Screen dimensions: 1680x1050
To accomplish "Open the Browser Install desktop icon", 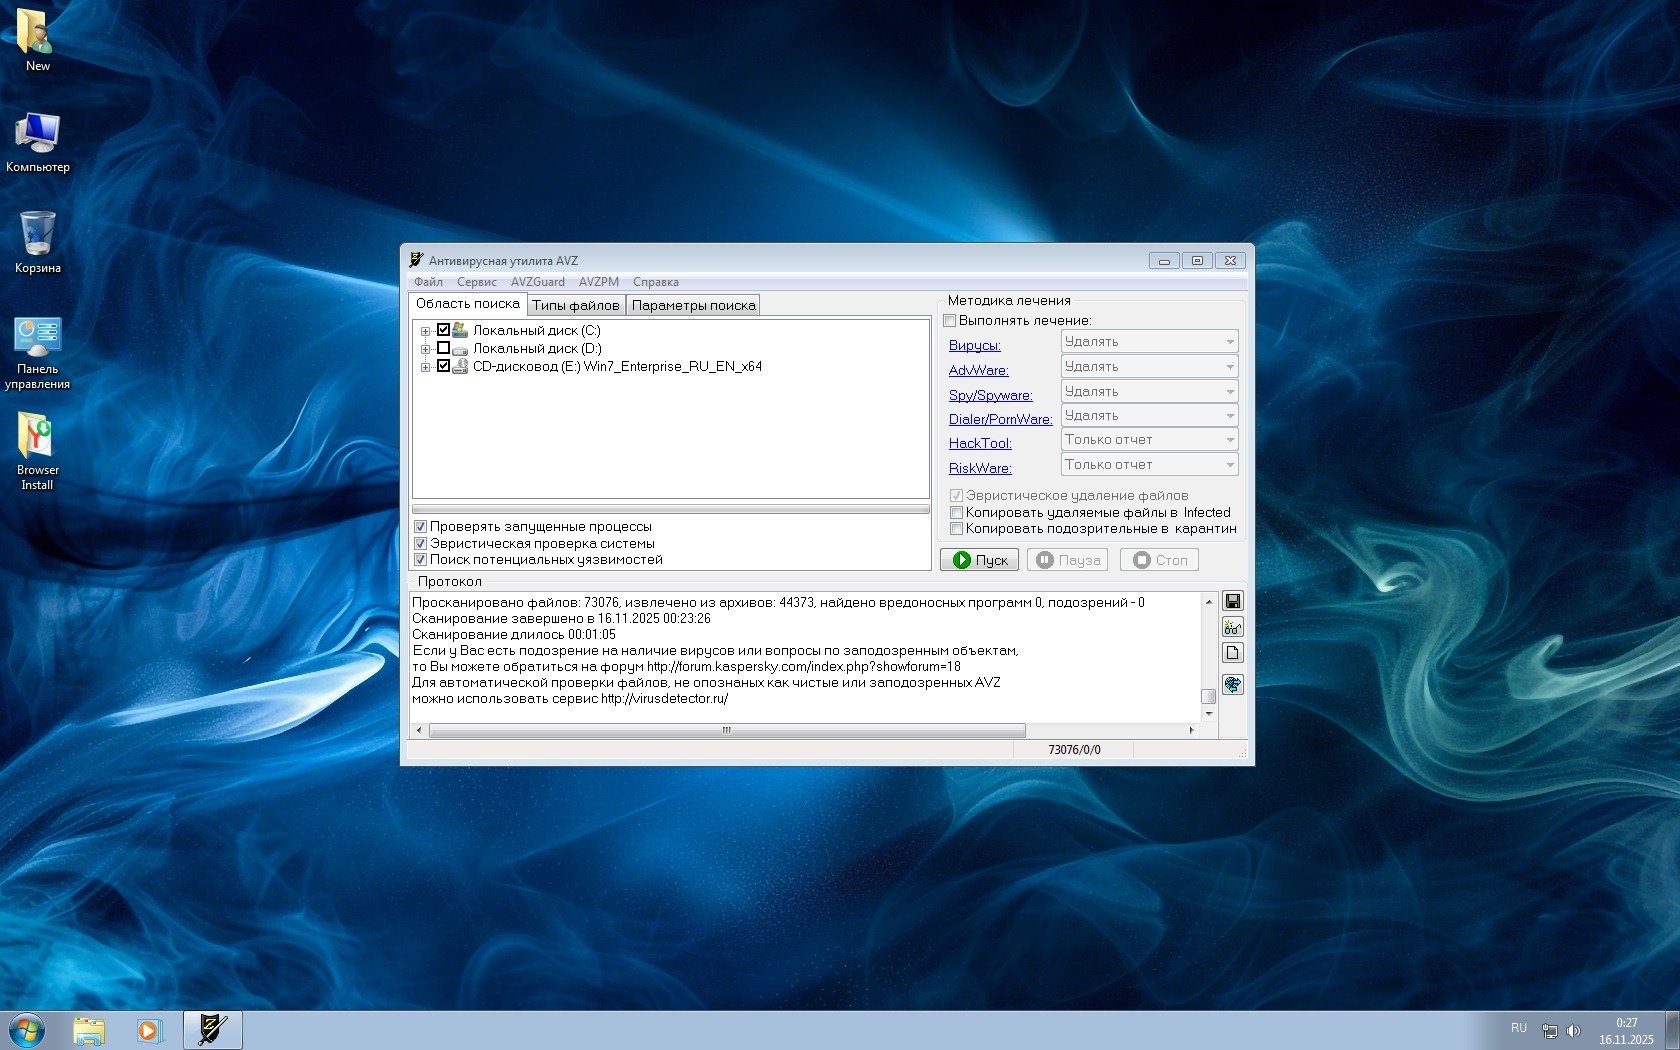I will coord(37,451).
